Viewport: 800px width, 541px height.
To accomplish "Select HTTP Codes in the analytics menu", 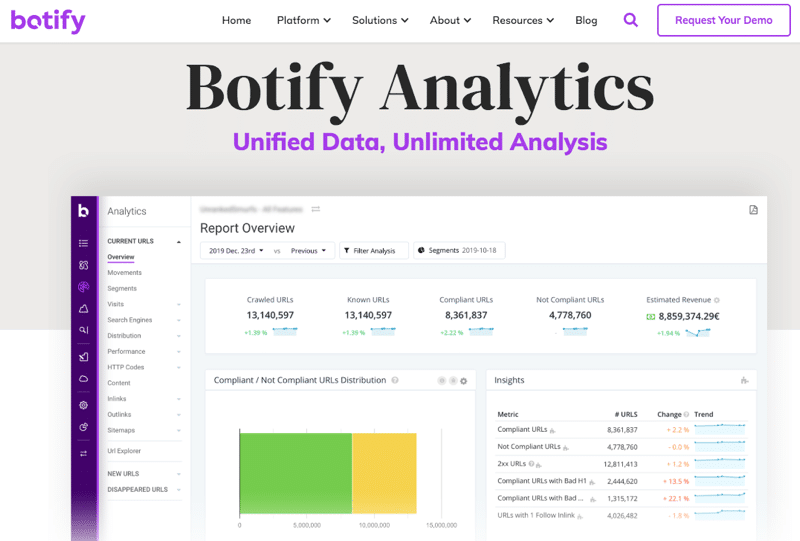I will (x=126, y=367).
